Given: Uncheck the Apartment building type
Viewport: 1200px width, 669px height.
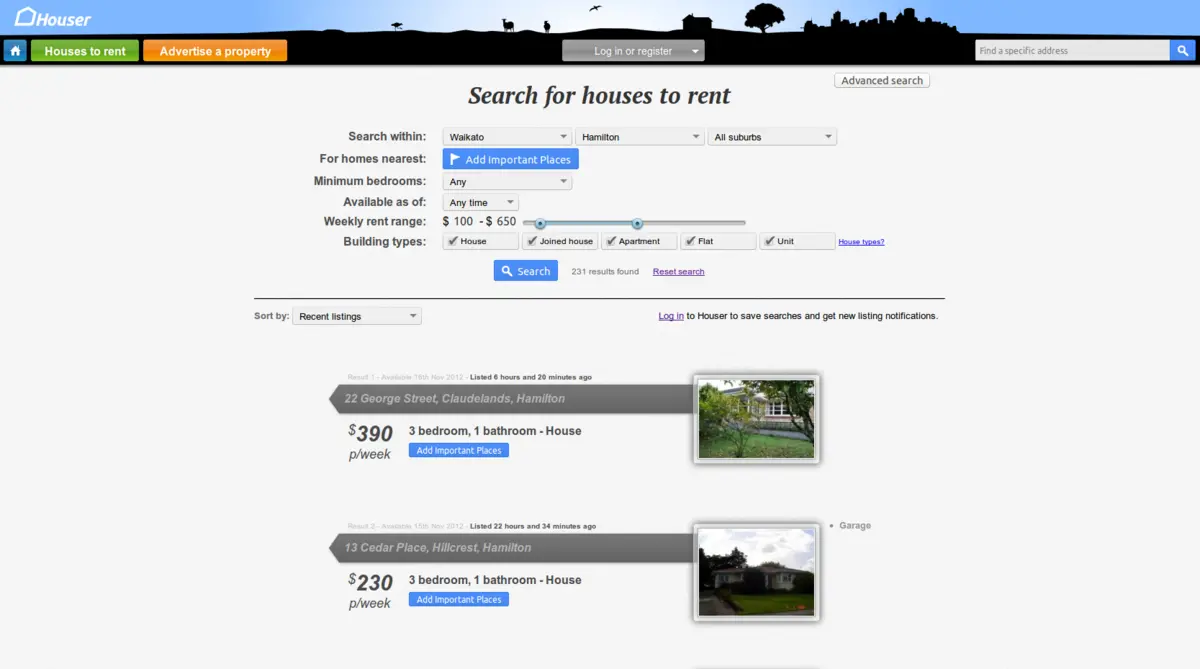Looking at the screenshot, I should (611, 241).
